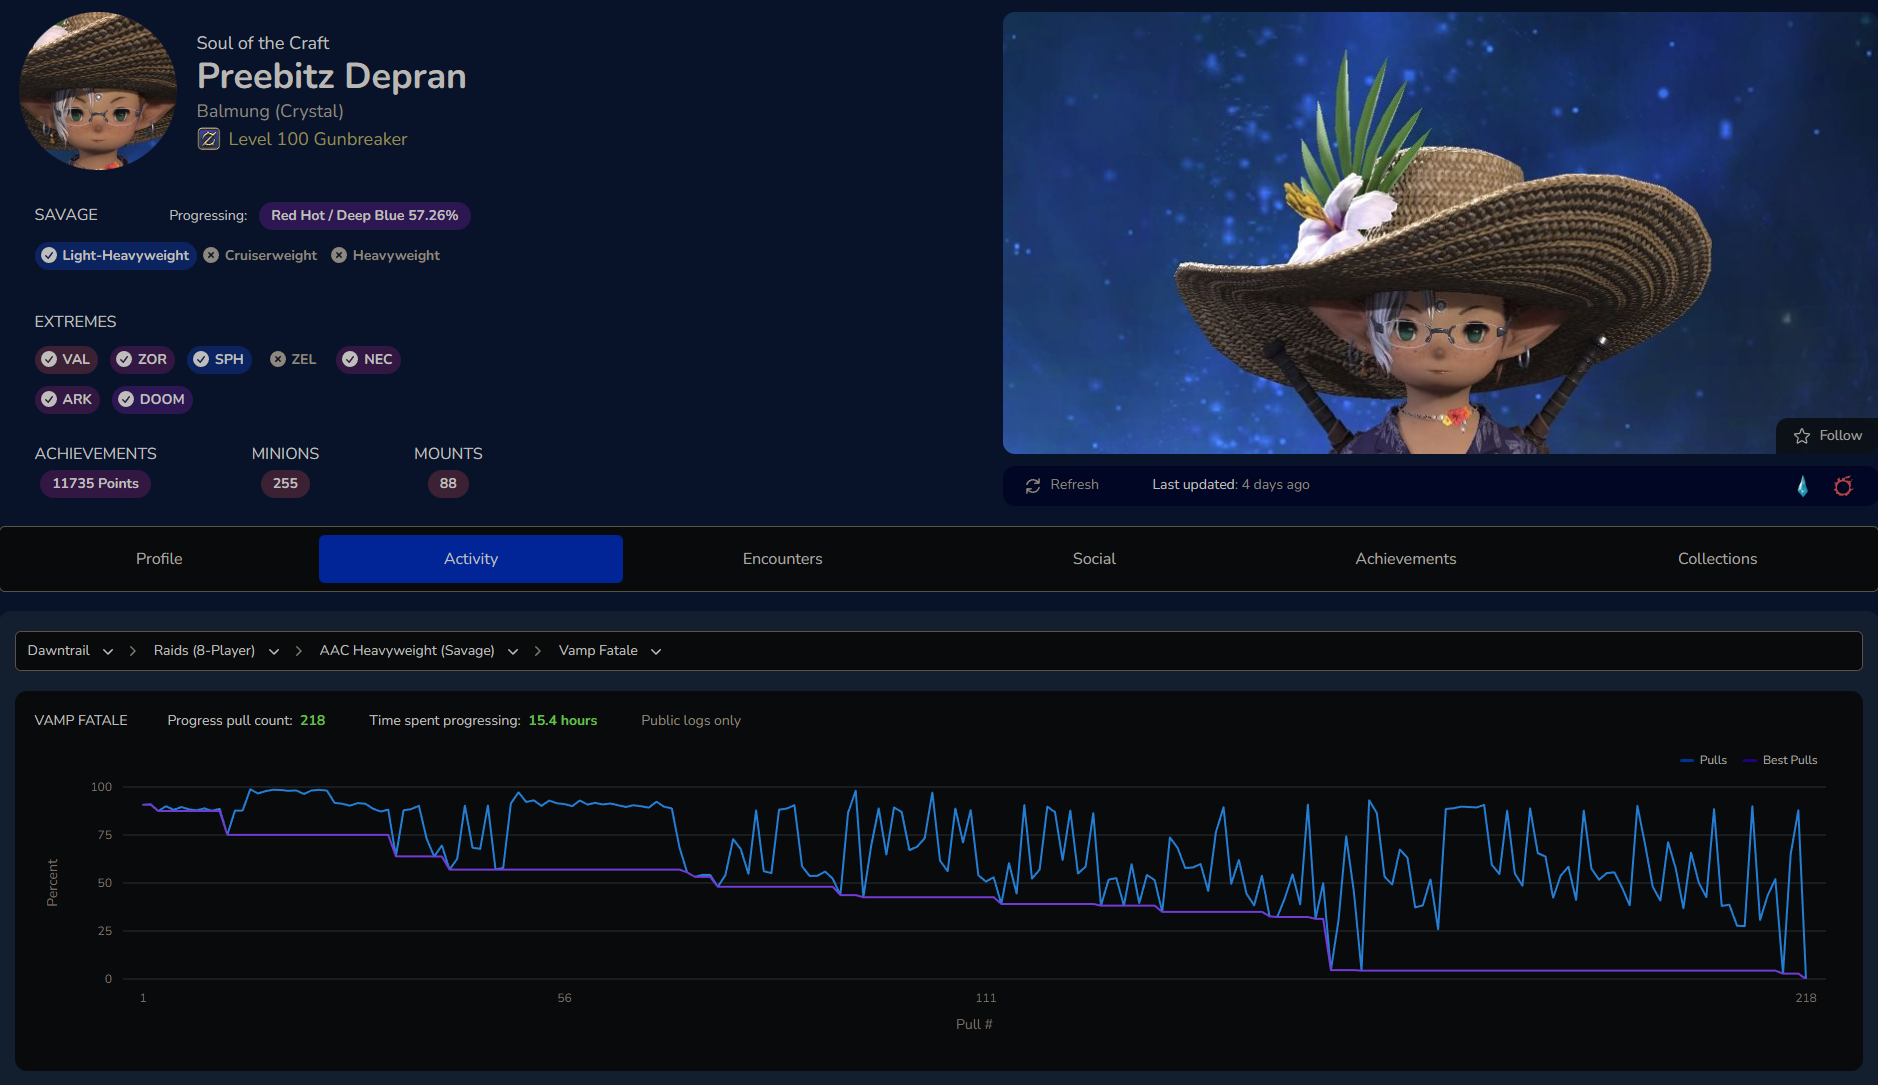The image size is (1878, 1085).
Task: Click the Cruiserweight savage tier label
Action: click(x=271, y=256)
